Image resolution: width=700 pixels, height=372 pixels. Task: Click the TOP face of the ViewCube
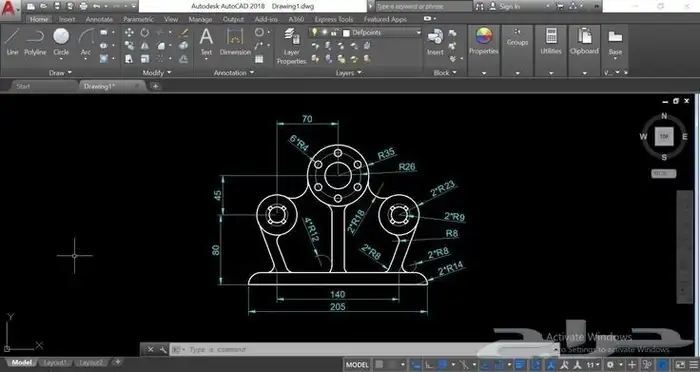point(664,137)
